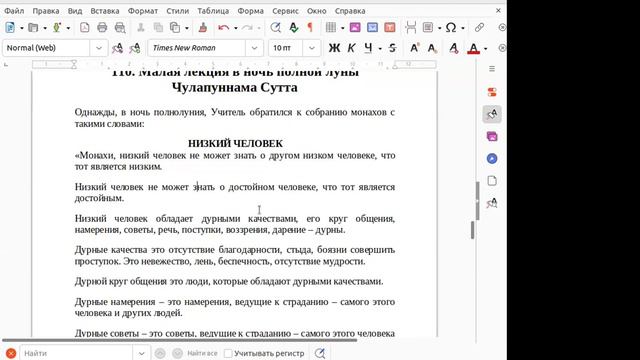The image size is (640, 360).
Task: Close the find toolbar
Action: [x=11, y=353]
